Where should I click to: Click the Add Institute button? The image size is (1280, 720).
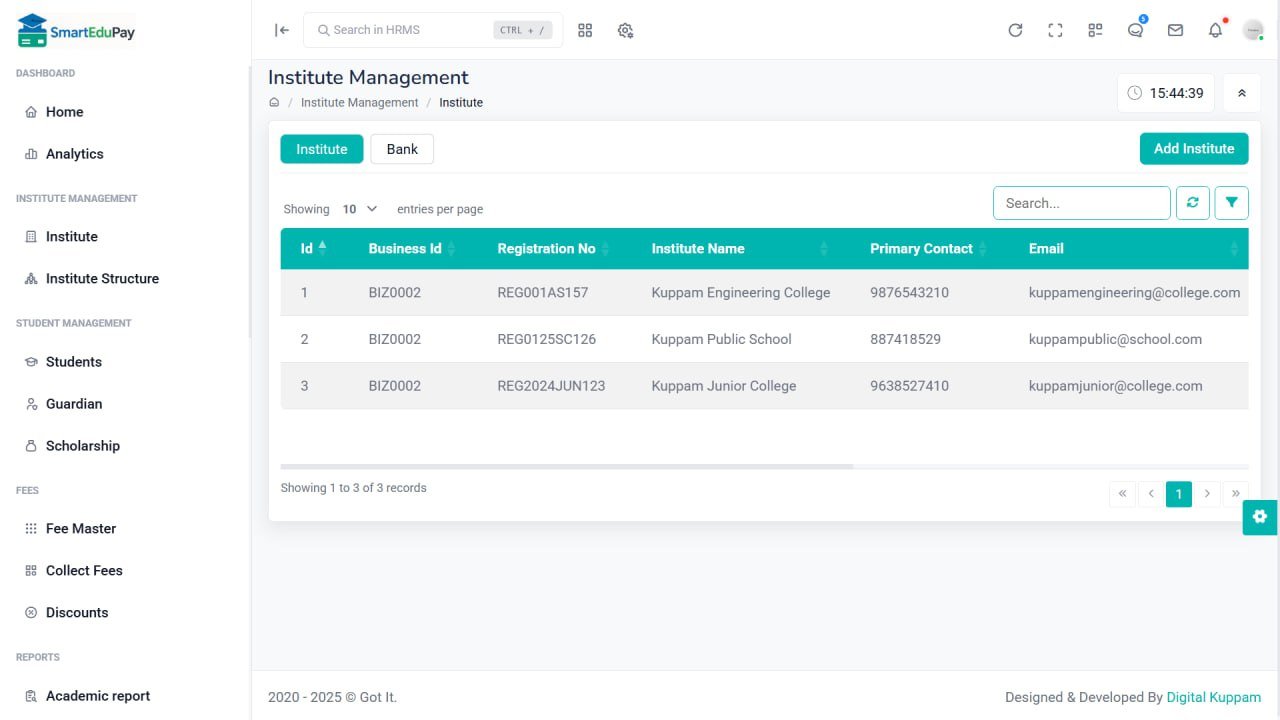click(1193, 148)
